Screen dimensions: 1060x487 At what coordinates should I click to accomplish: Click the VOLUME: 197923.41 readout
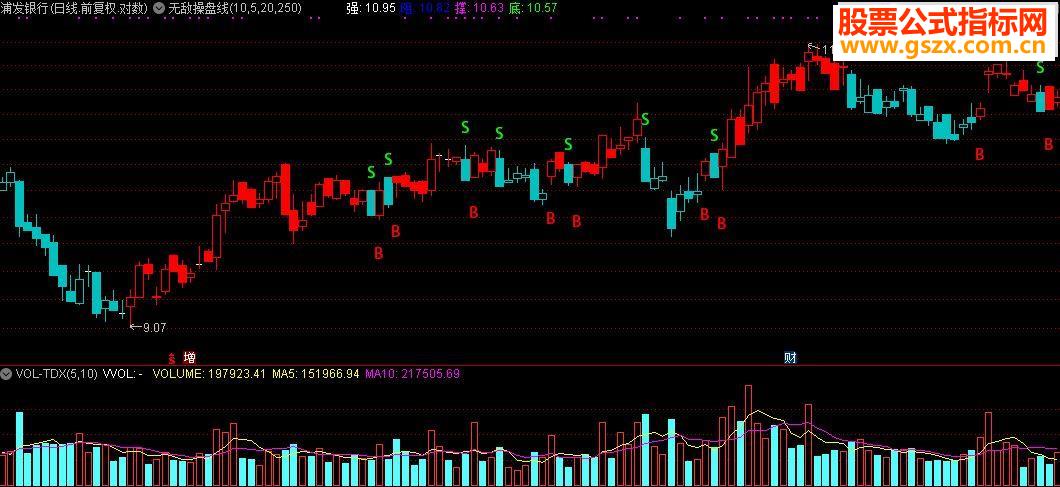pyautogui.click(x=209, y=373)
